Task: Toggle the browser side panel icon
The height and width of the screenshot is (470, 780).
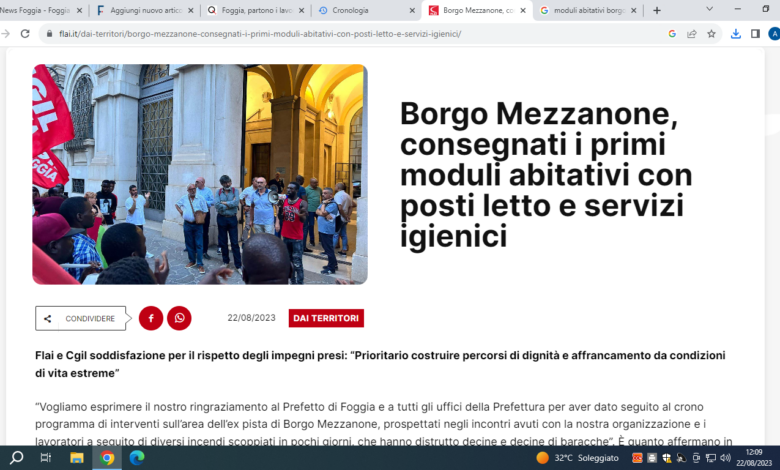Action: tap(755, 34)
